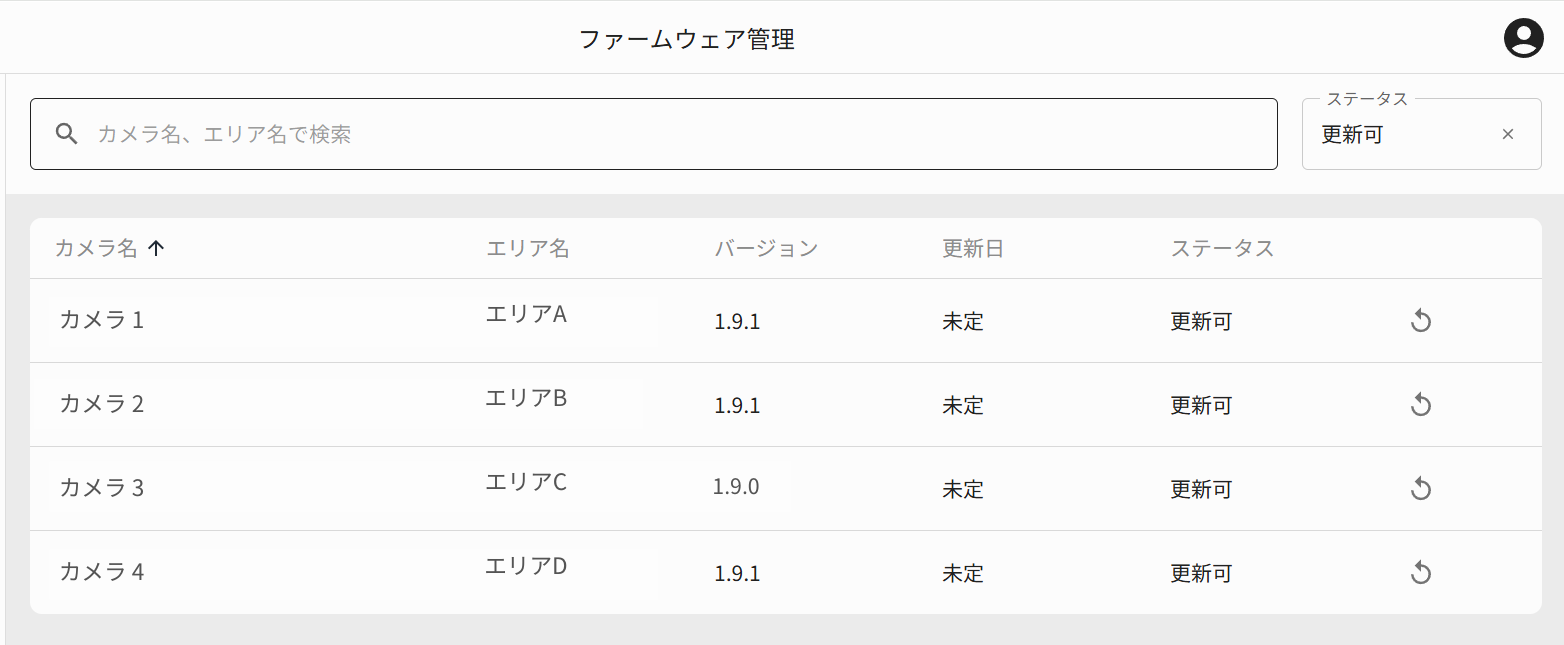Sort table by バージョン column
1564x645 pixels.
(x=766, y=249)
